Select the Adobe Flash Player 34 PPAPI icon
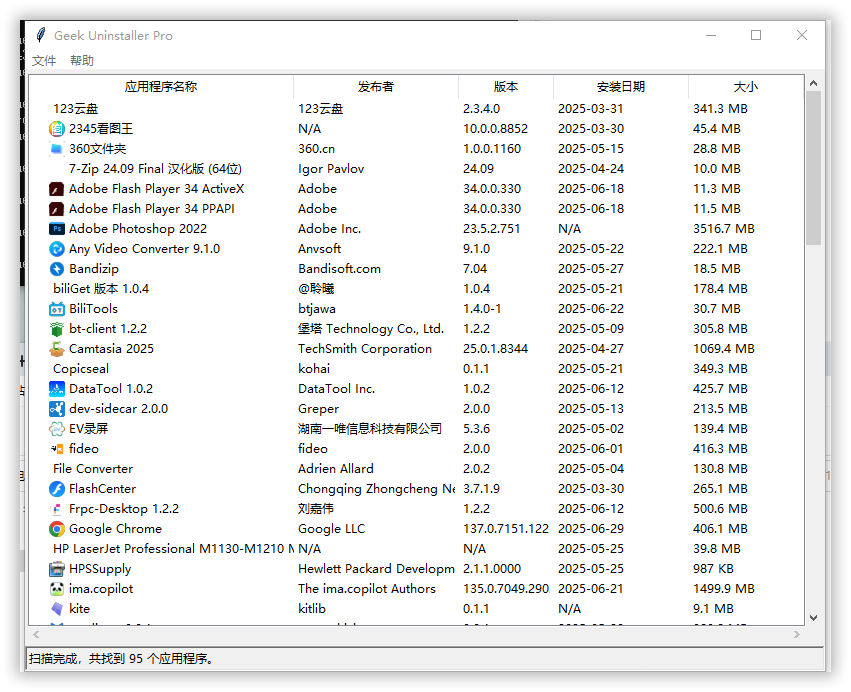 click(56, 209)
